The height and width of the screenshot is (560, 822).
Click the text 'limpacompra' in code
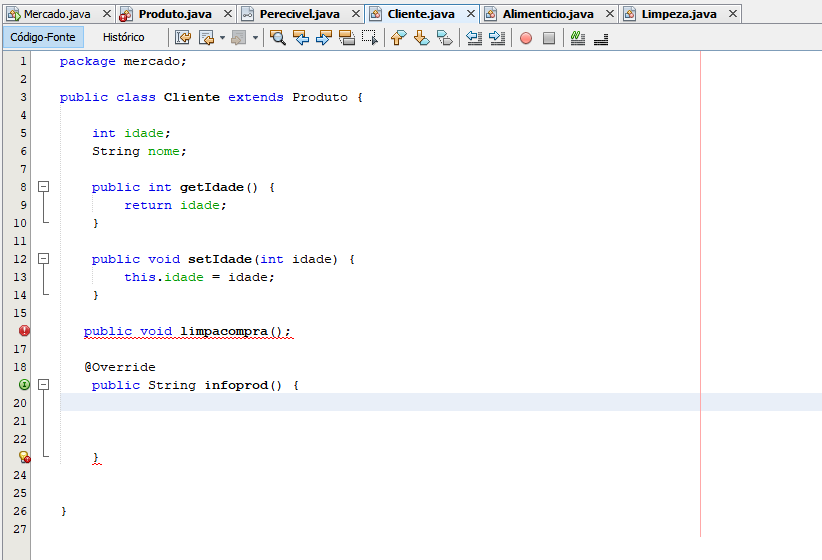click(224, 331)
